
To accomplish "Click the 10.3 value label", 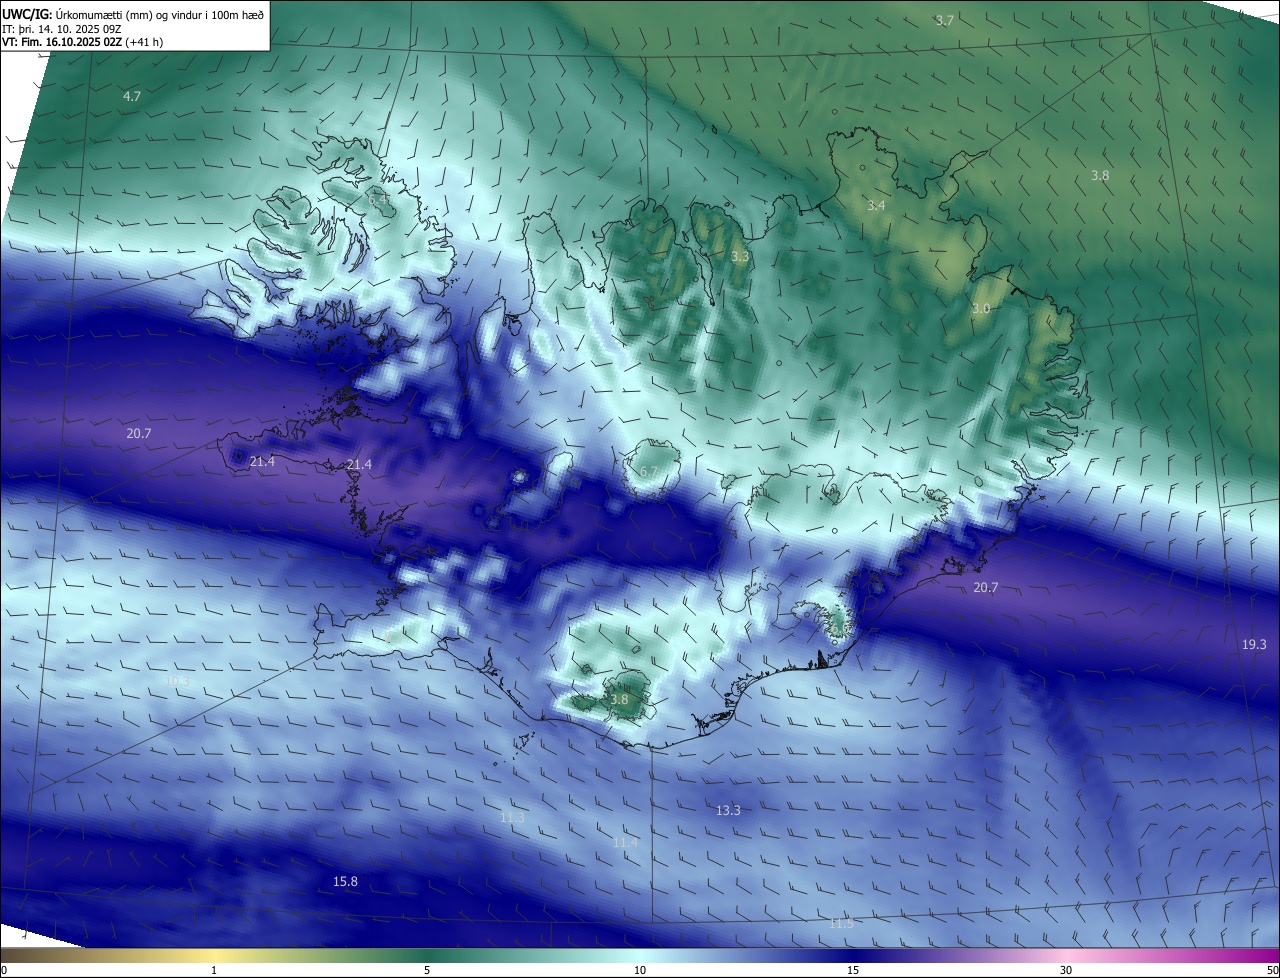I will (x=177, y=681).
